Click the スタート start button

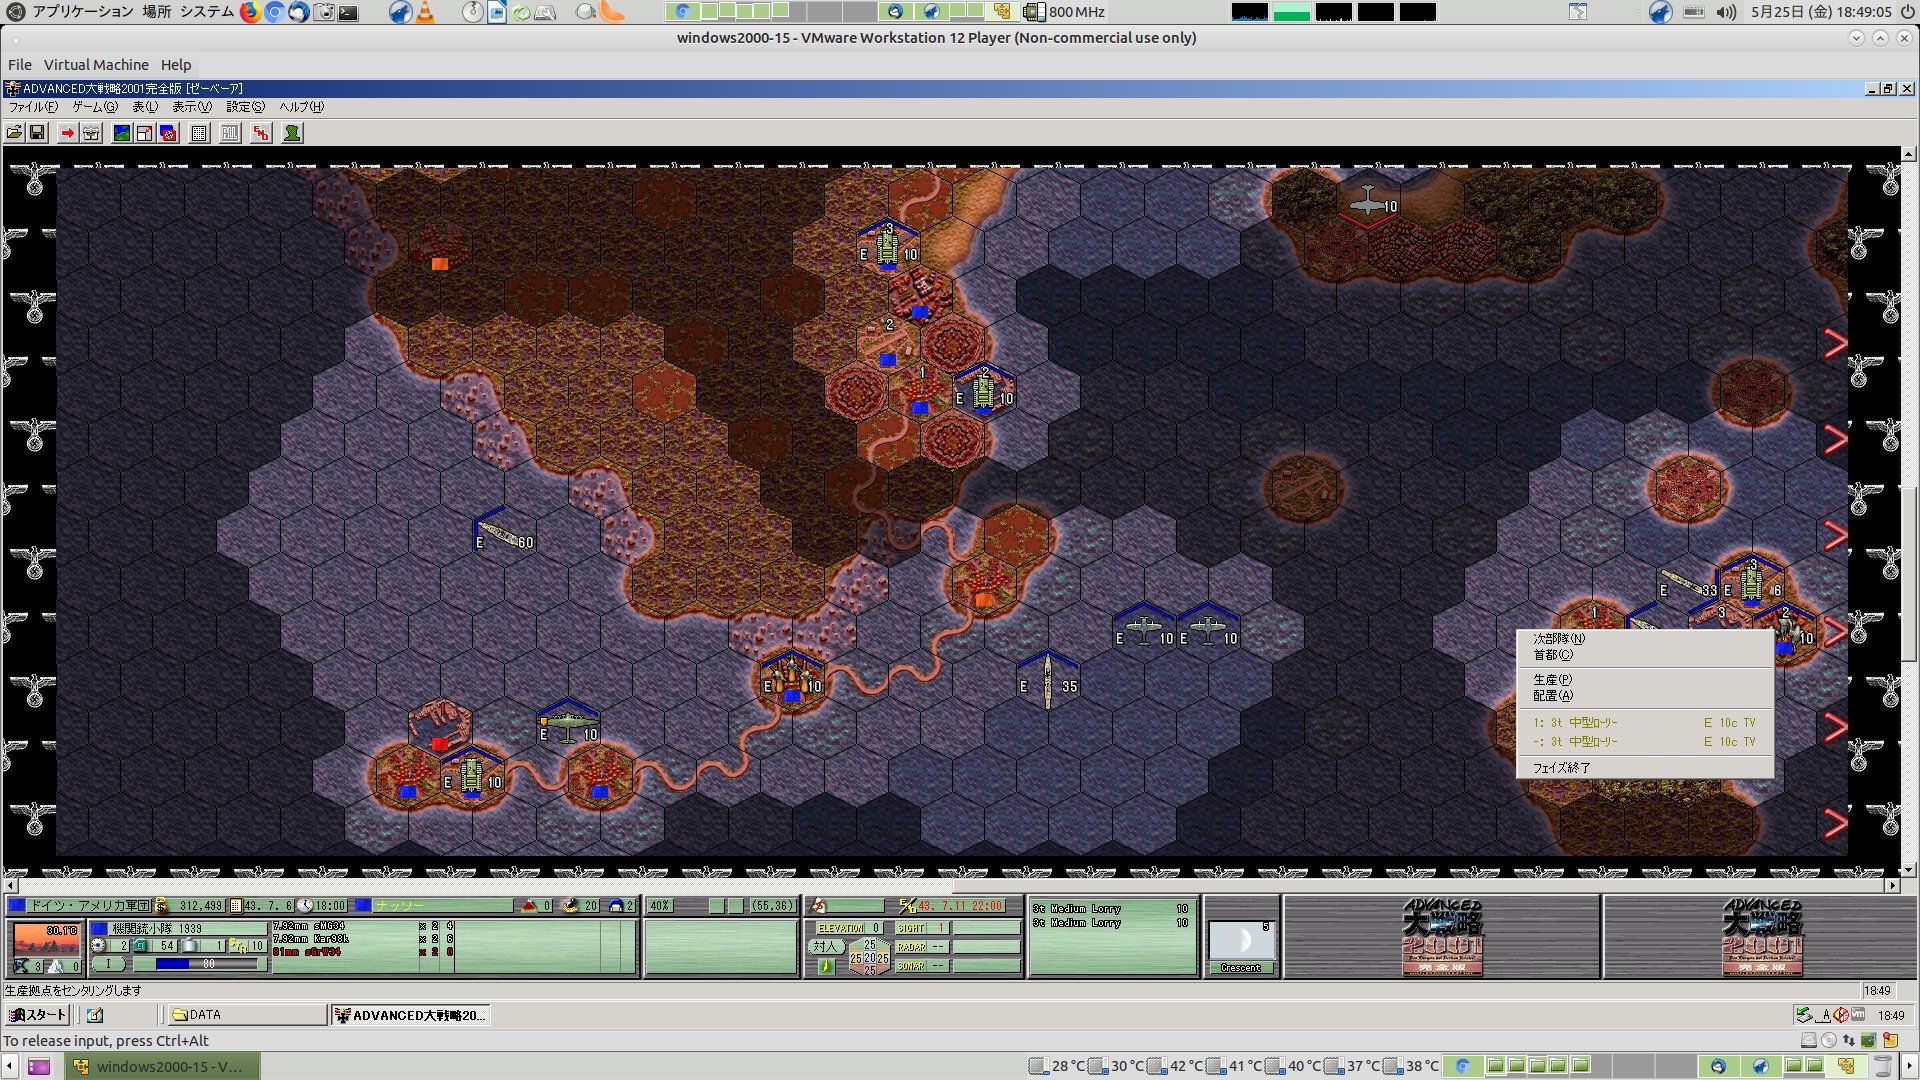pyautogui.click(x=38, y=1015)
